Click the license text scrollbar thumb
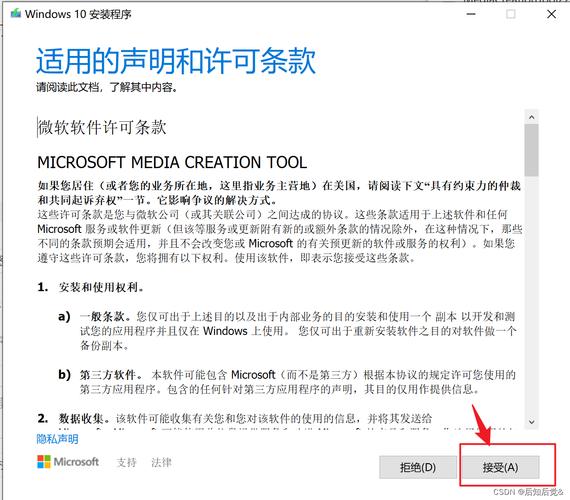Viewport: 570px width, 500px height. point(531,150)
